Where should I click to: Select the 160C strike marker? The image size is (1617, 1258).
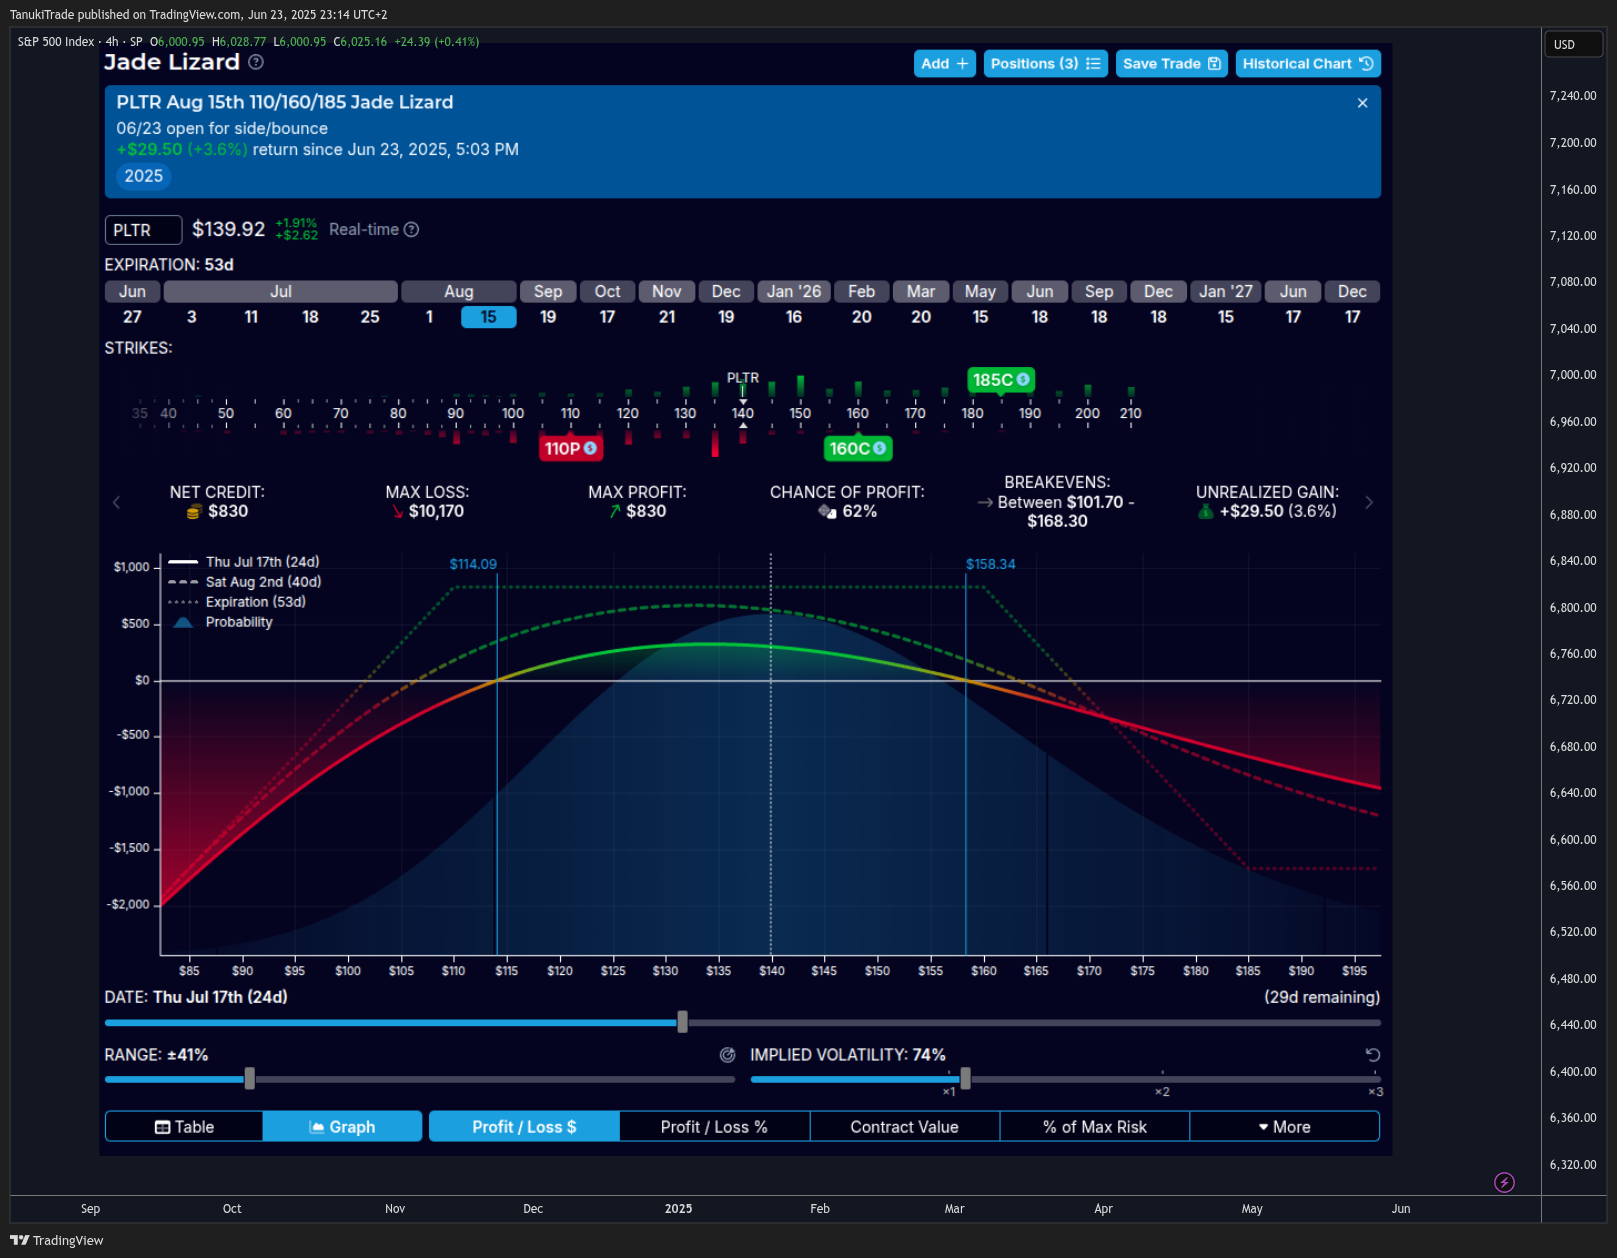(x=857, y=449)
